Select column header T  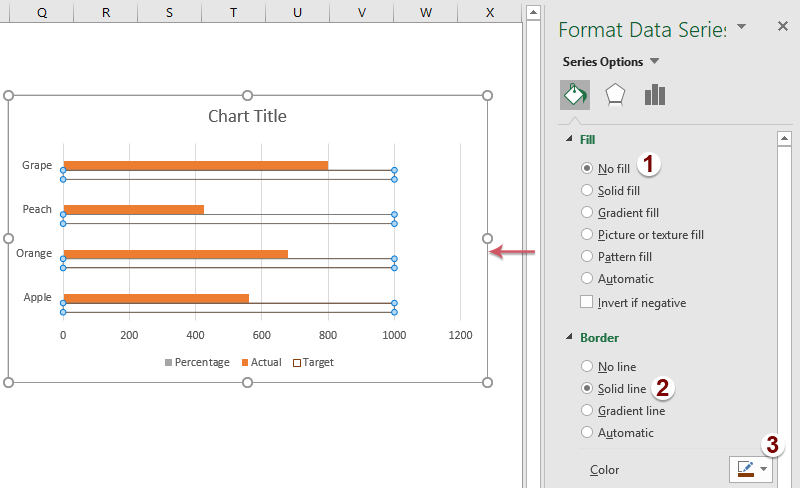[233, 12]
